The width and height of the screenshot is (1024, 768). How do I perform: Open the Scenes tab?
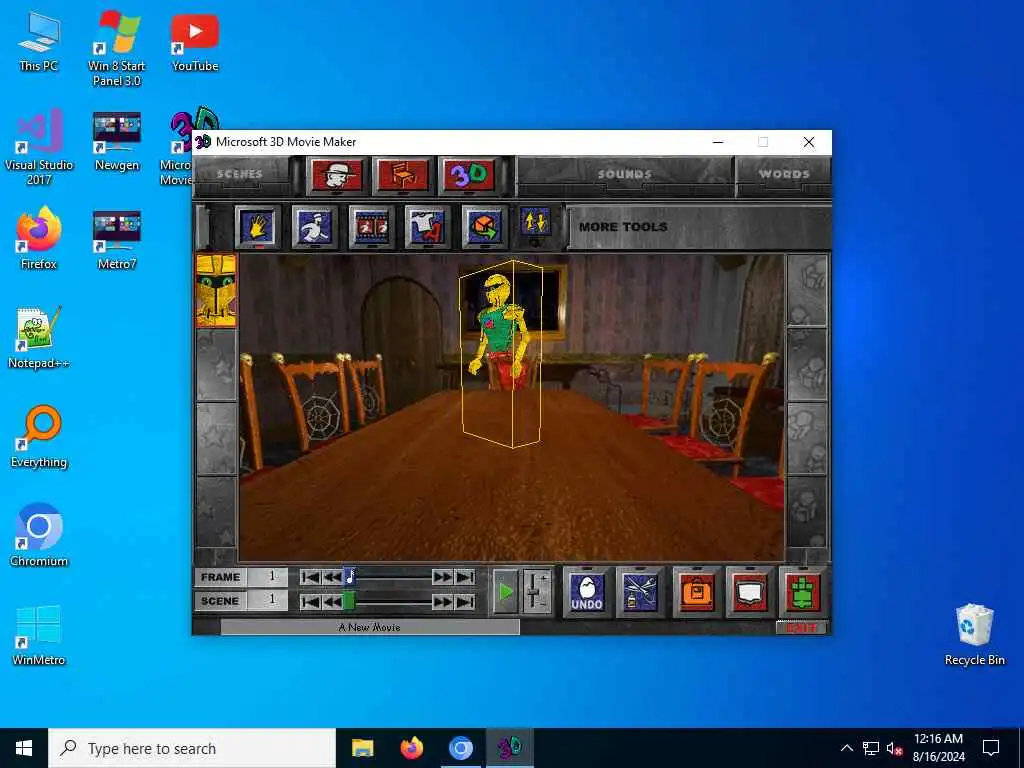point(240,174)
